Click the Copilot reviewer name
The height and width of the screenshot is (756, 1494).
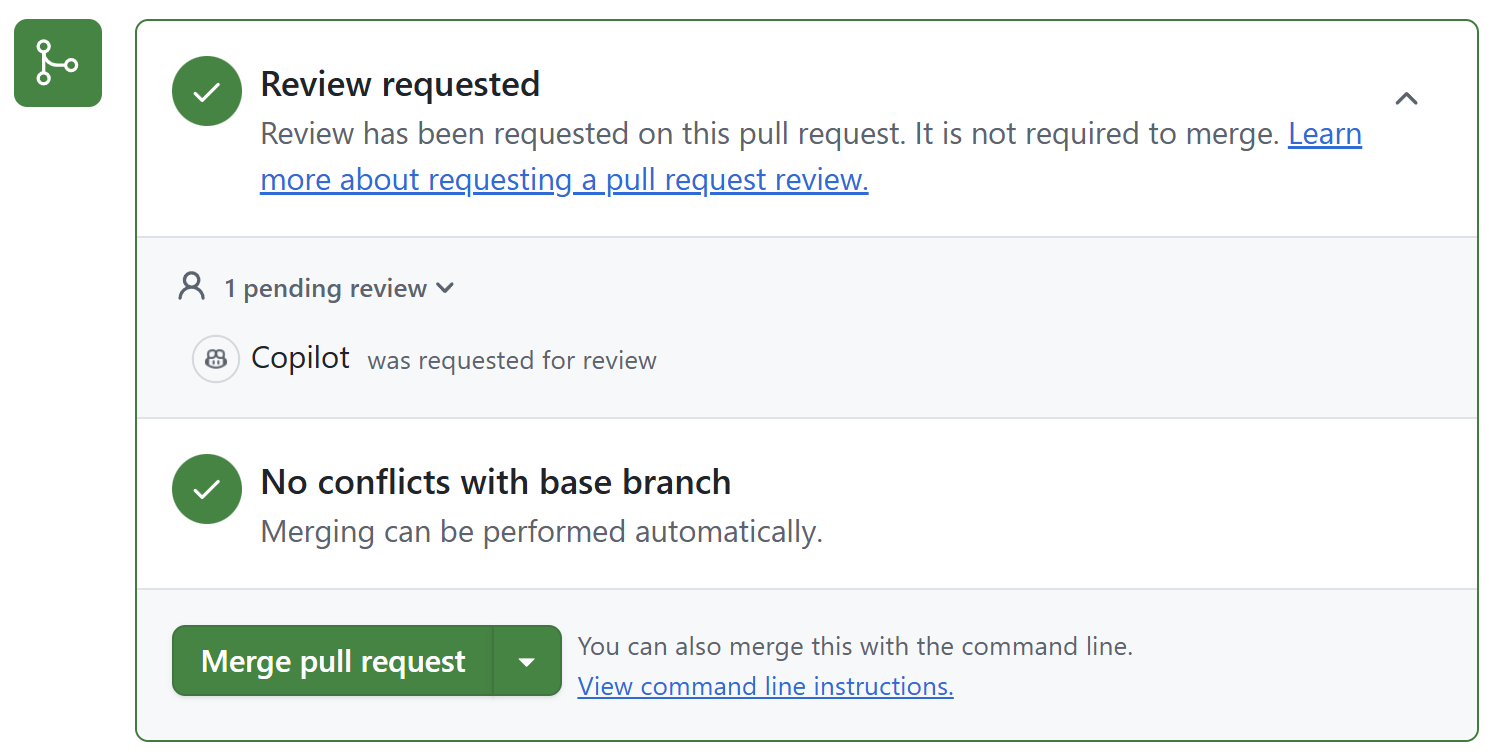tap(300, 358)
